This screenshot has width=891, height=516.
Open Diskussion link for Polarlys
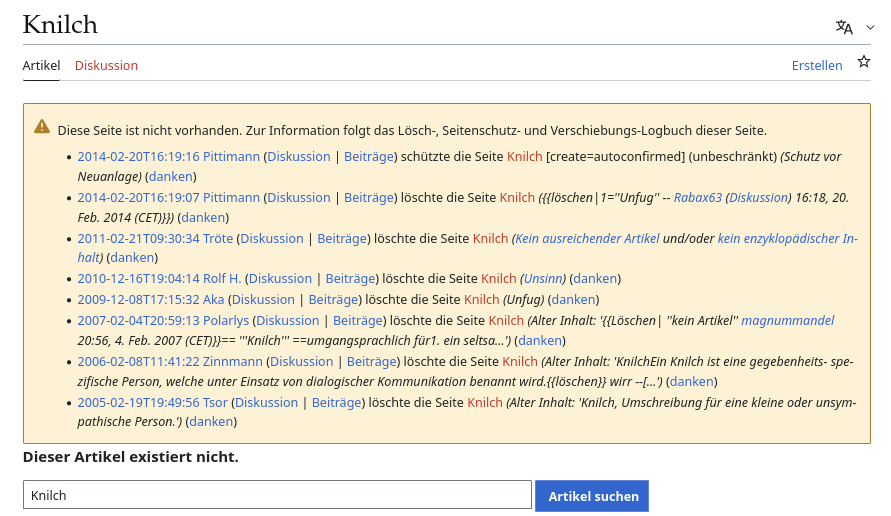pyautogui.click(x=288, y=321)
